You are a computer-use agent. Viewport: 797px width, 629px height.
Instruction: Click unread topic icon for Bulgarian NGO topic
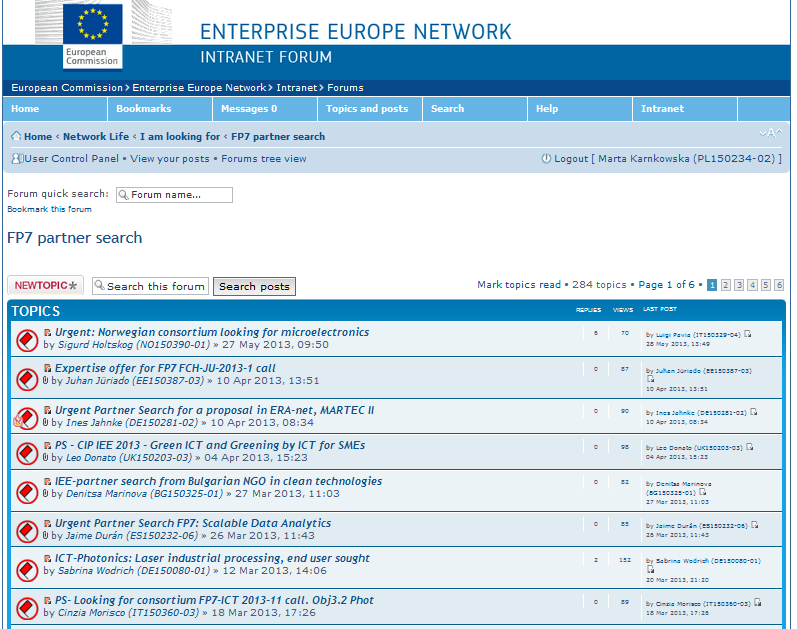tap(27, 492)
